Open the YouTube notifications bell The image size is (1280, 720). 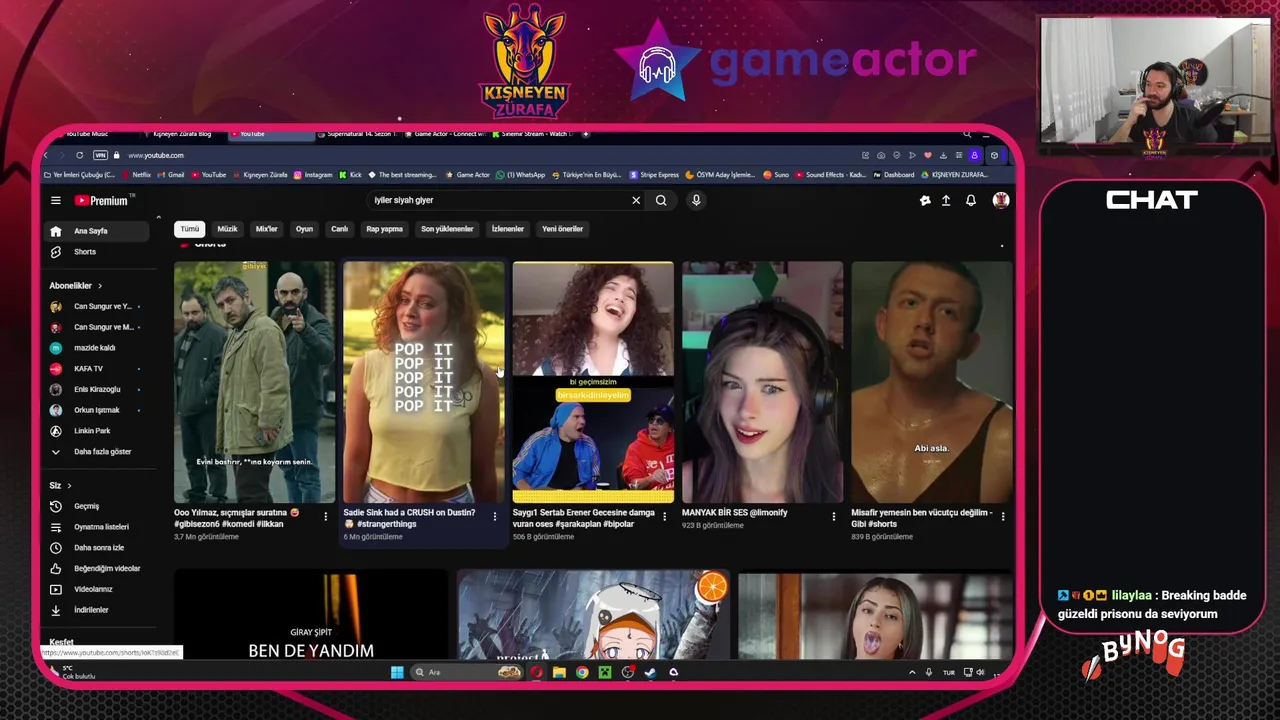pyautogui.click(x=970, y=200)
